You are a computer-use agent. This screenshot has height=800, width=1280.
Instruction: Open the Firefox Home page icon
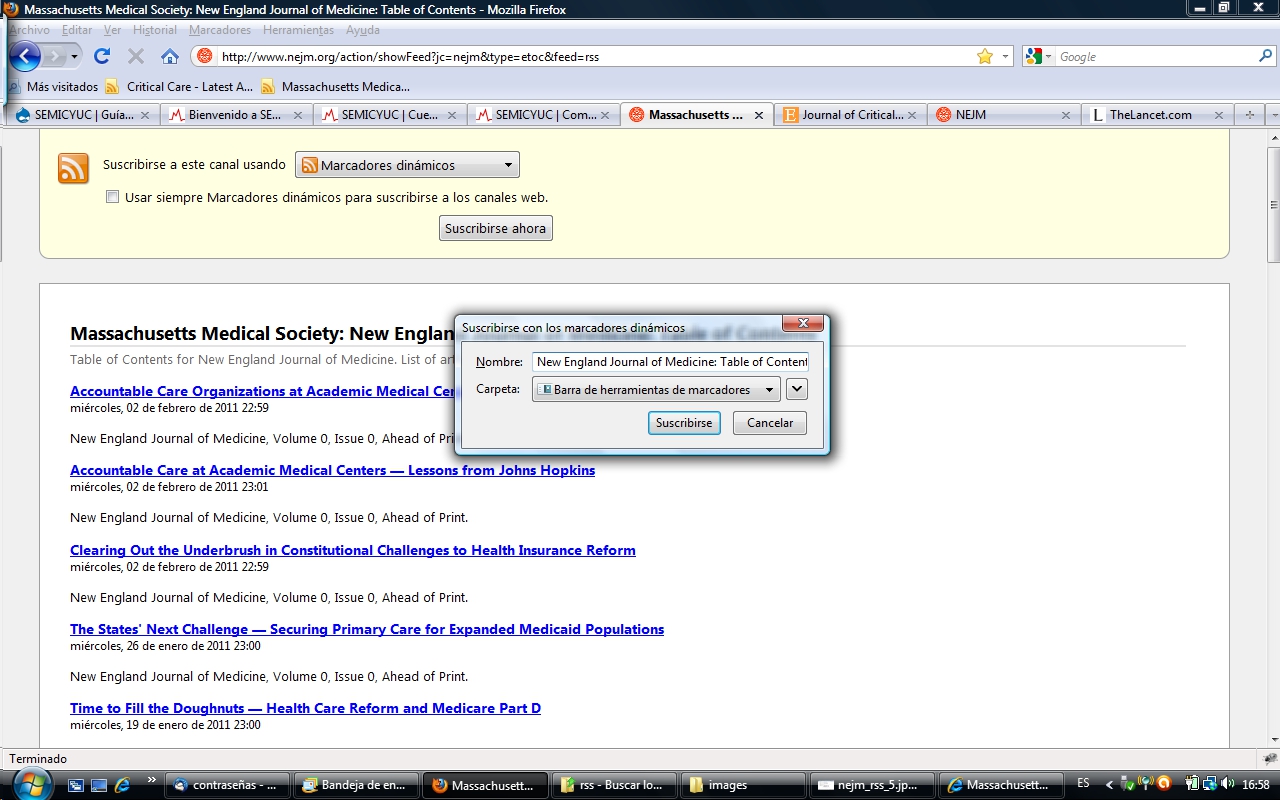tap(170, 56)
